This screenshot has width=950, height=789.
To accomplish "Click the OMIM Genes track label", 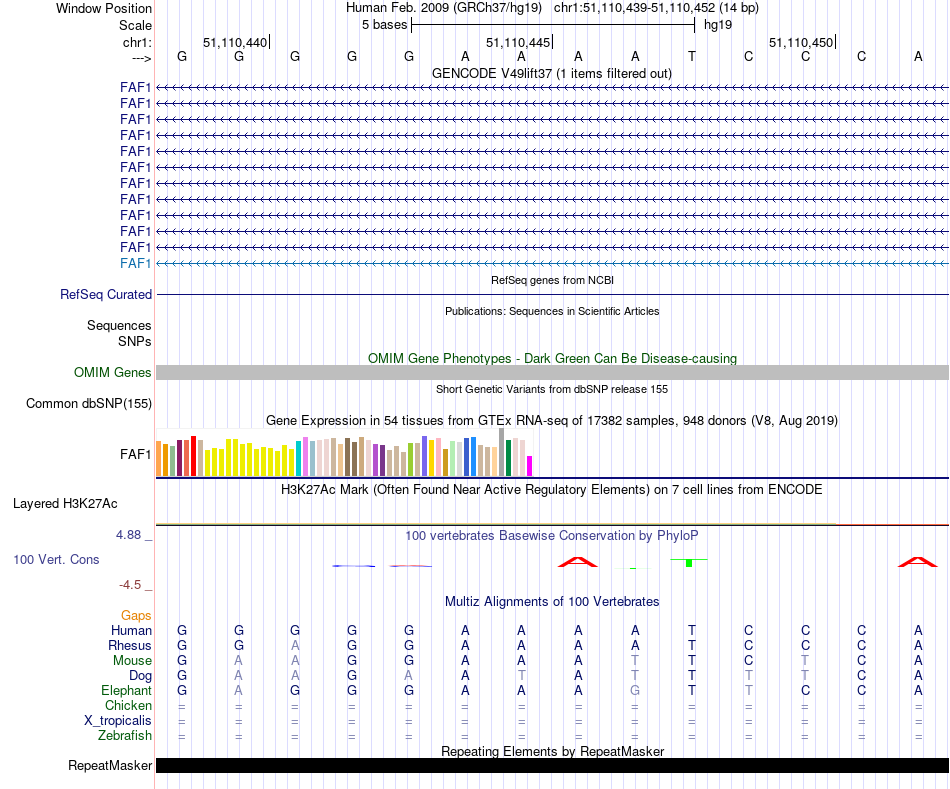I will [x=112, y=373].
